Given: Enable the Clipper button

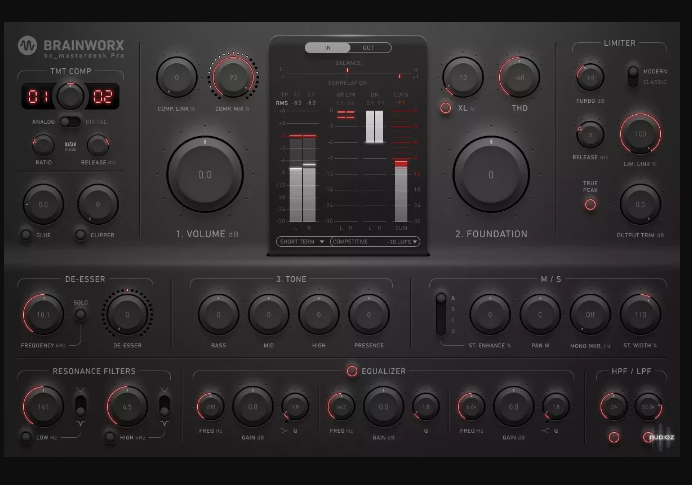Looking at the screenshot, I should click(x=80, y=235).
